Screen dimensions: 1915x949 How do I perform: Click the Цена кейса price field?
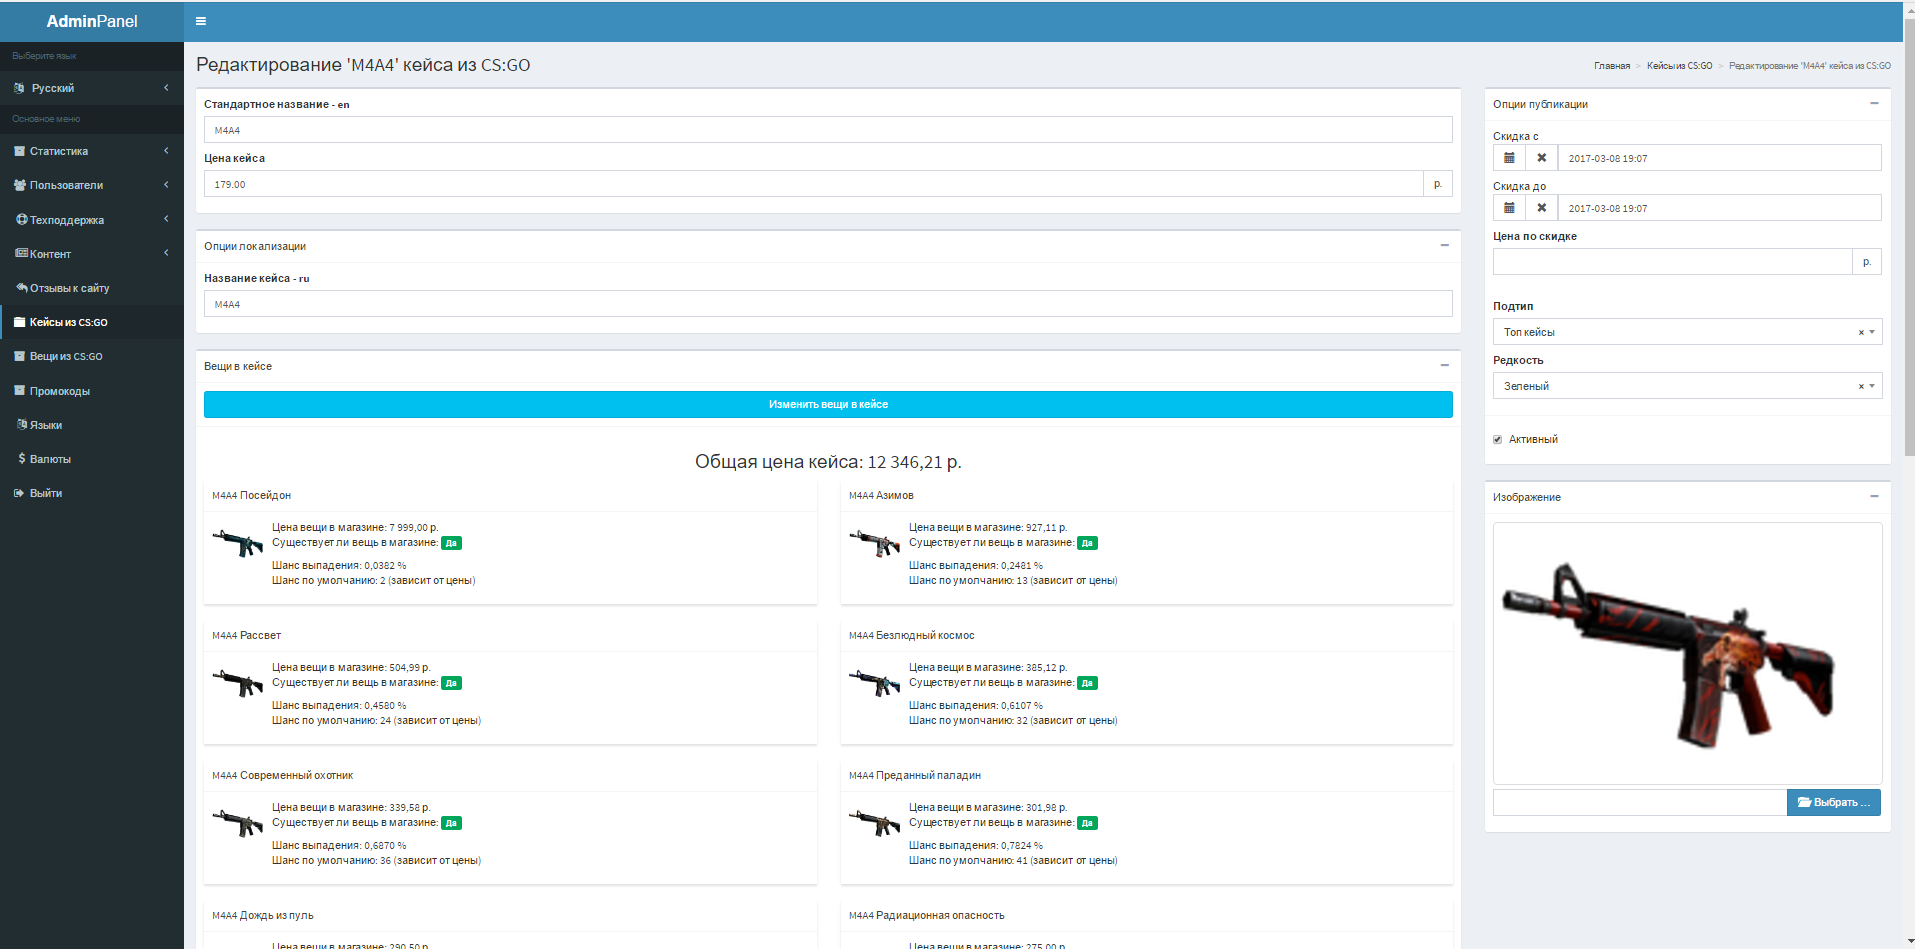coord(814,184)
